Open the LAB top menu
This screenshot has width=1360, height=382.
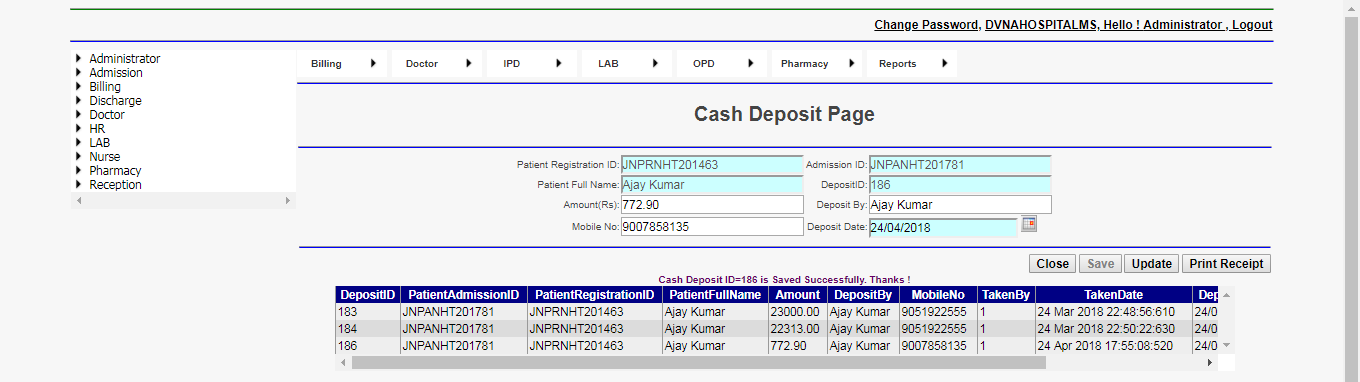627,64
